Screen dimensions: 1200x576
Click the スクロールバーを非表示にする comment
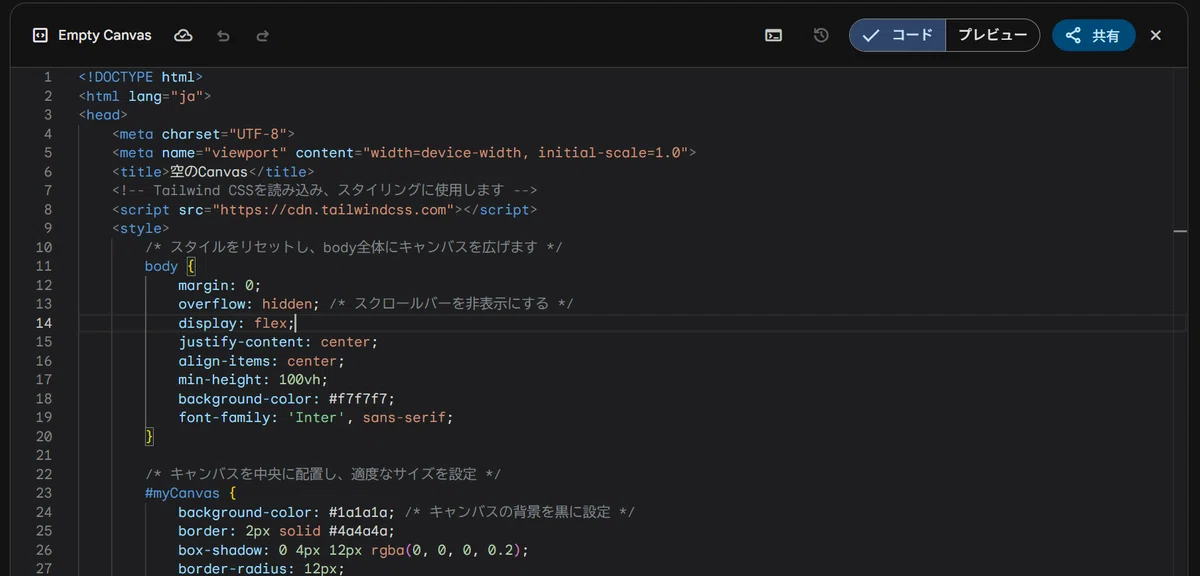click(x=450, y=304)
